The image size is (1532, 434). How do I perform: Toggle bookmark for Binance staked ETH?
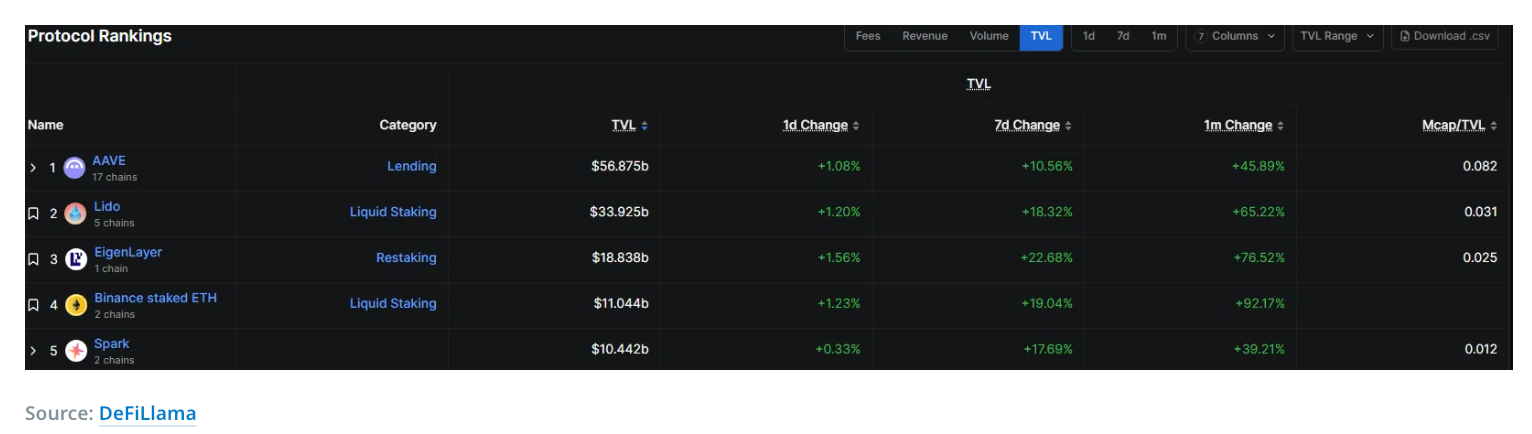click(33, 305)
